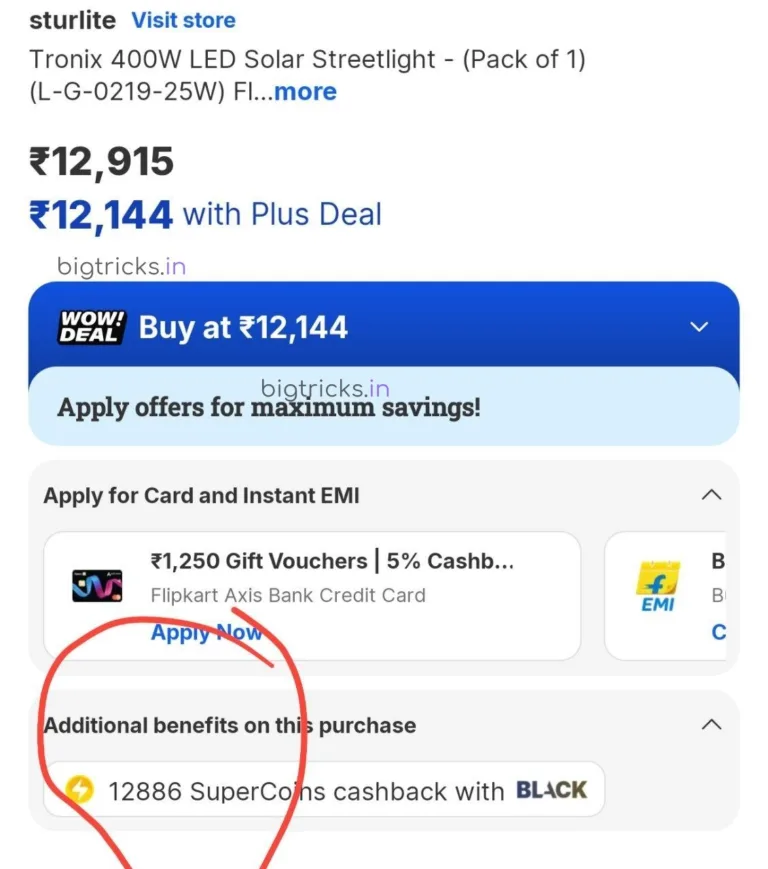This screenshot has width=768, height=869.
Task: Click the ₹12,915 original price text
Action: [x=100, y=160]
